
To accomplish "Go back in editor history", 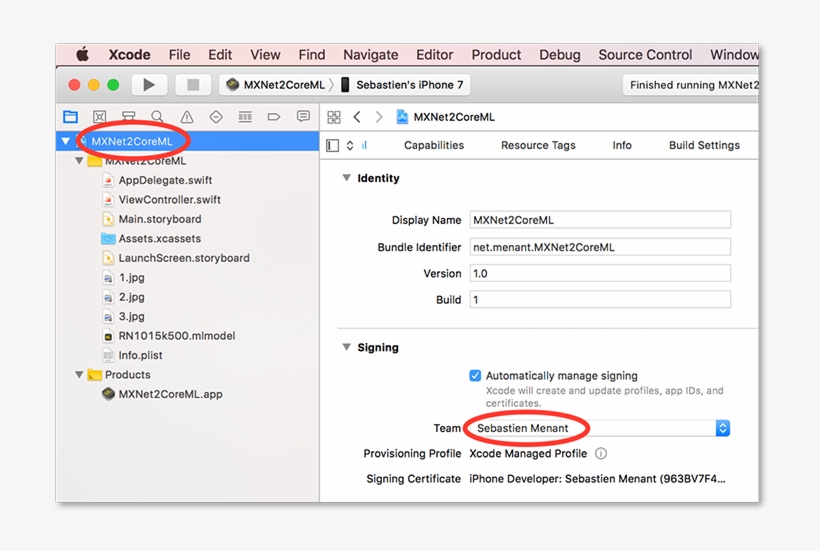I will 357,117.
